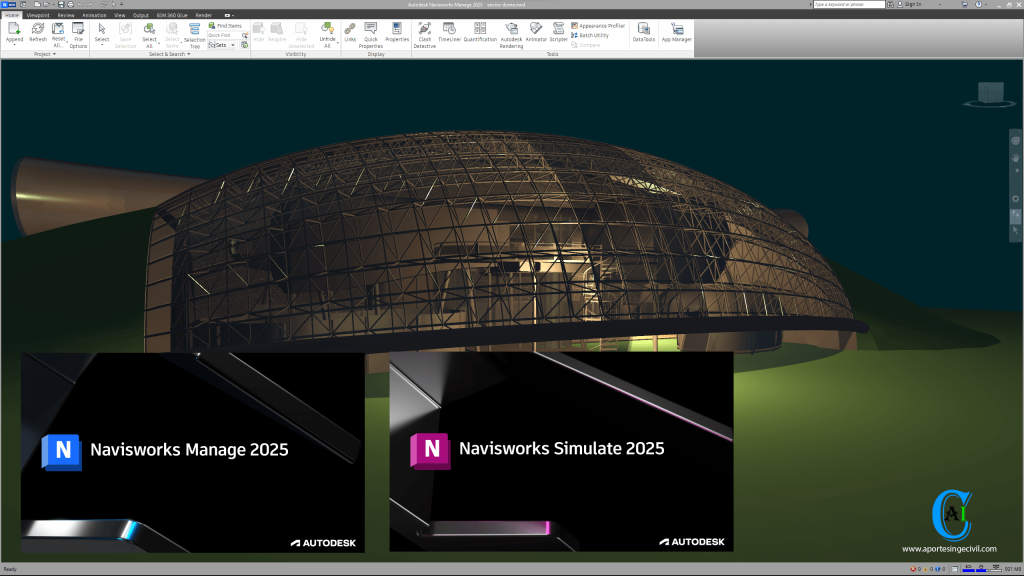Click inside the Quick Find search field
The height and width of the screenshot is (576, 1024).
(223, 35)
